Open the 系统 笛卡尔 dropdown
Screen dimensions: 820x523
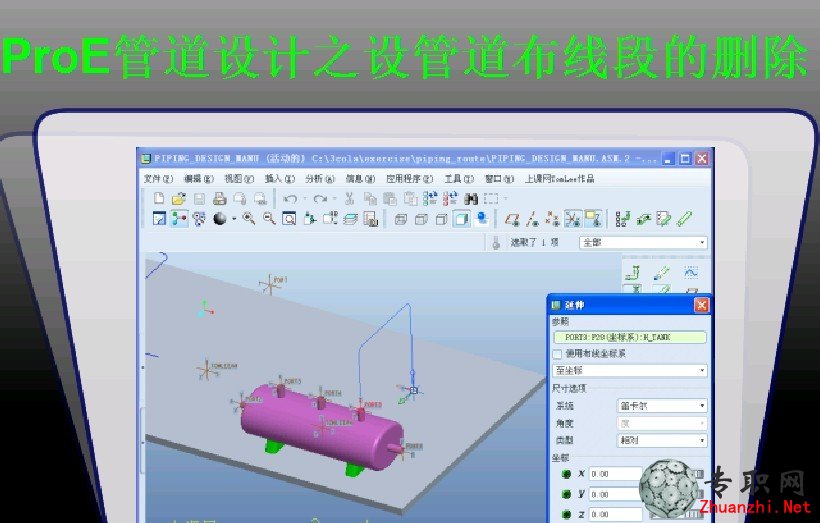click(x=662, y=405)
